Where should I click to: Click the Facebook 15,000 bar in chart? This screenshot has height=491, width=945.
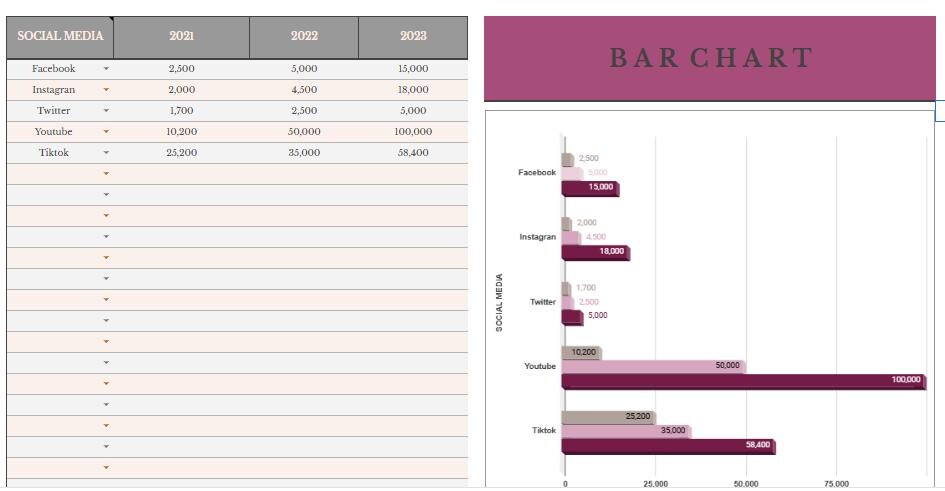click(591, 189)
